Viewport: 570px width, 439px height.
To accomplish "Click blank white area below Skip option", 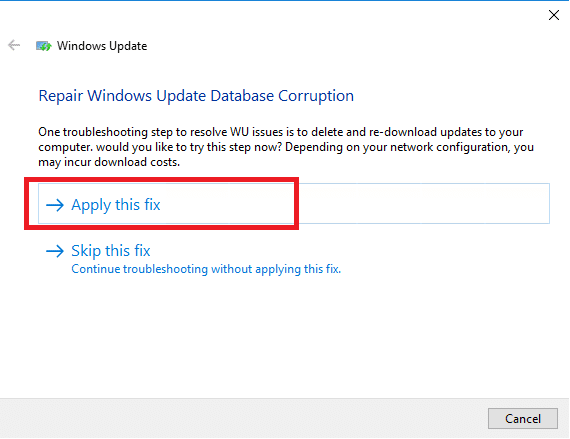I will (x=284, y=334).
